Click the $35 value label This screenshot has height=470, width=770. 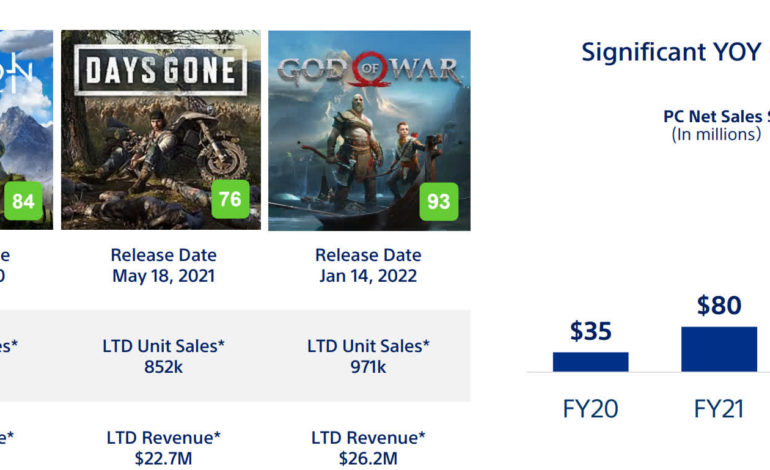(590, 331)
